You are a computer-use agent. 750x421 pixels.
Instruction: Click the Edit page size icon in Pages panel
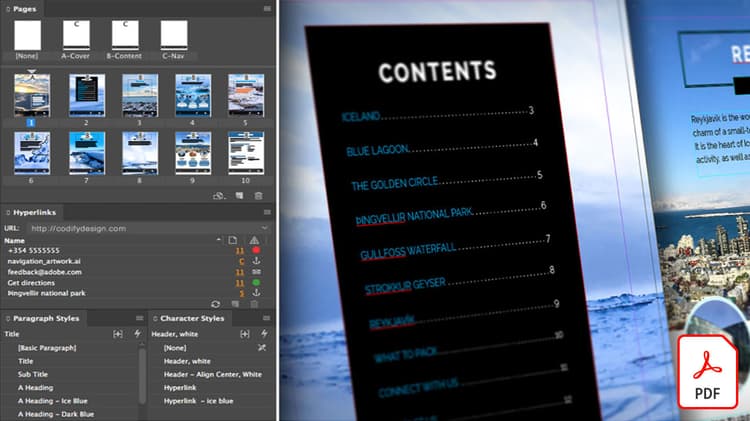[x=219, y=196]
